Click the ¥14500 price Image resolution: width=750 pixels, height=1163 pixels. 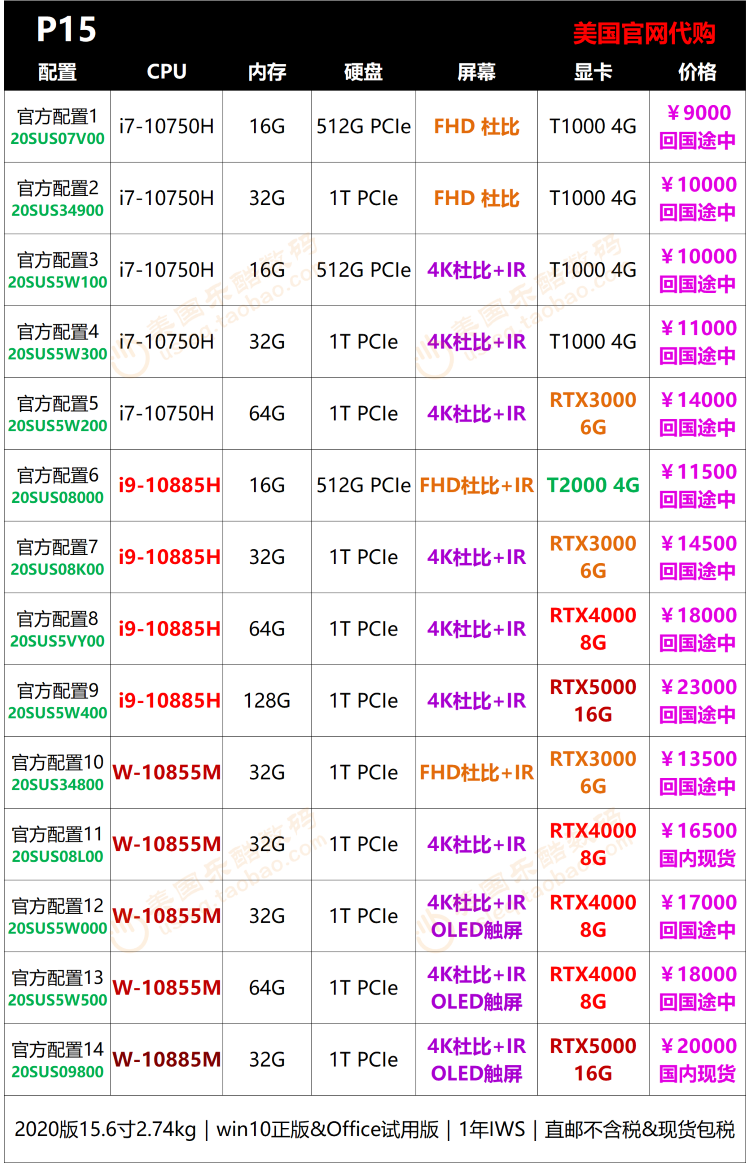click(698, 544)
